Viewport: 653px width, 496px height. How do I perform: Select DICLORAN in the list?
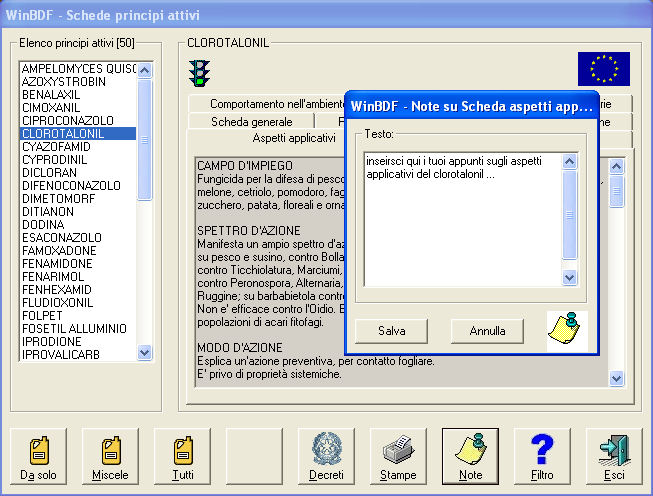tap(78, 172)
